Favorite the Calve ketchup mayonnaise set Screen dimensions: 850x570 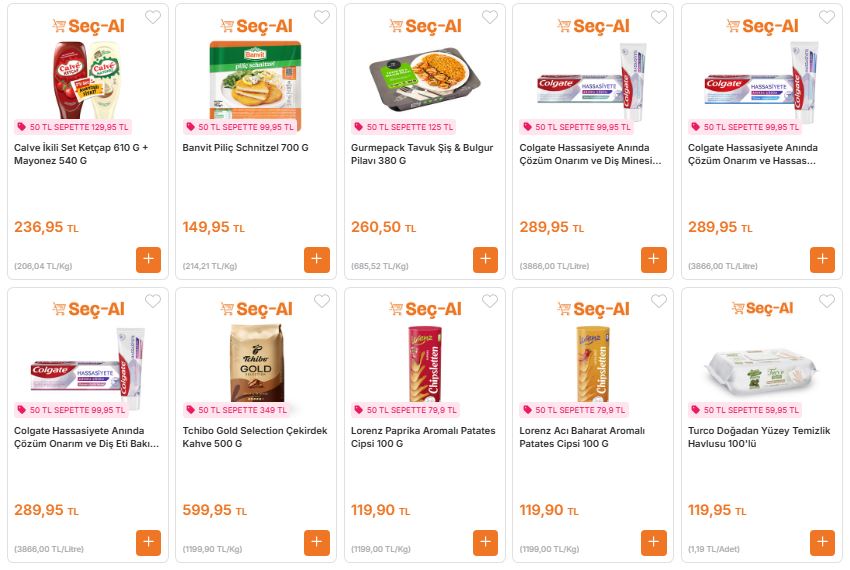[152, 17]
